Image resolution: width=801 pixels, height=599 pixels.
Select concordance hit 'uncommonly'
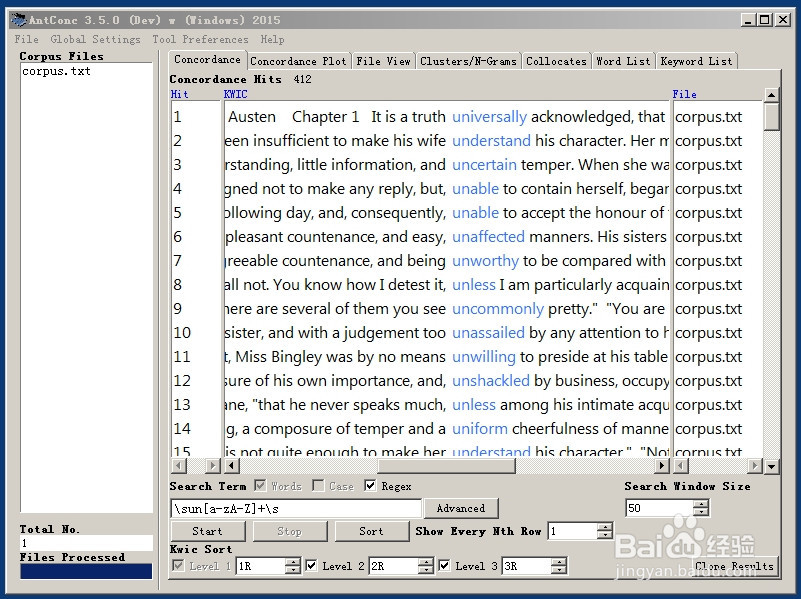(x=498, y=309)
